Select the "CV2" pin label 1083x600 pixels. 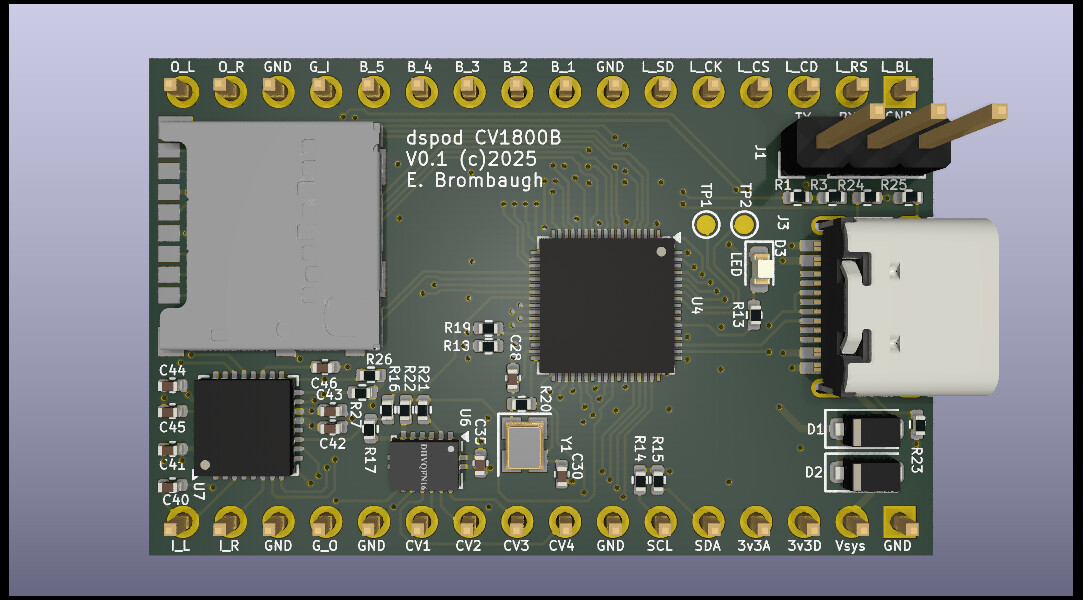click(x=468, y=545)
